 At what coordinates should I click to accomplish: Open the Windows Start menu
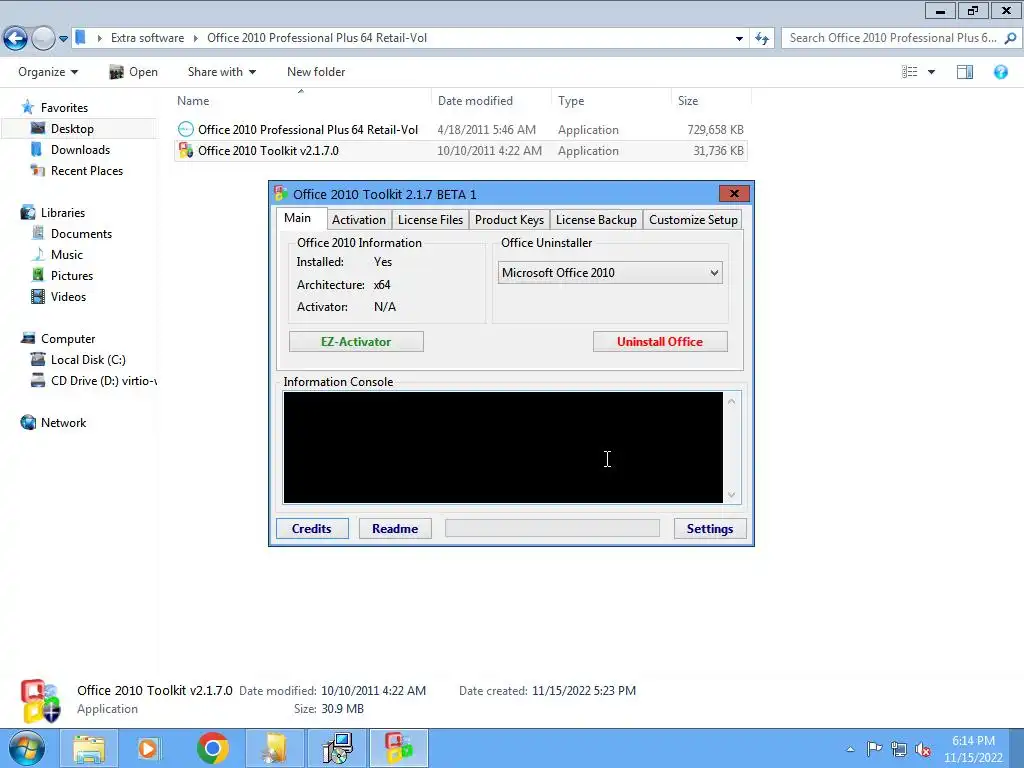point(27,748)
